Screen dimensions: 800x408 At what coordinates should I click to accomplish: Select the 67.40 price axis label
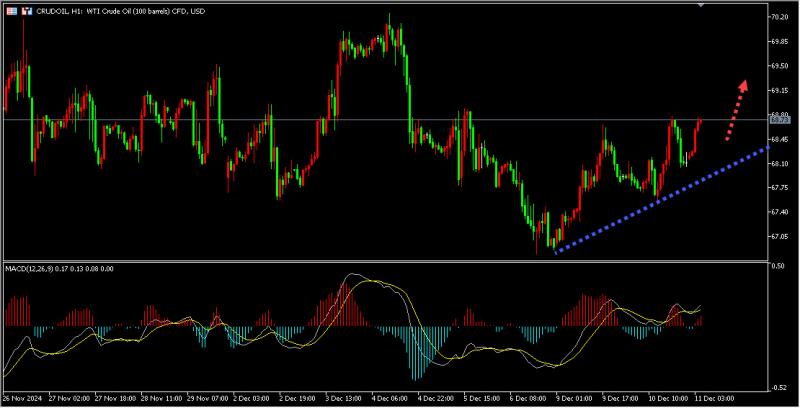pyautogui.click(x=780, y=212)
